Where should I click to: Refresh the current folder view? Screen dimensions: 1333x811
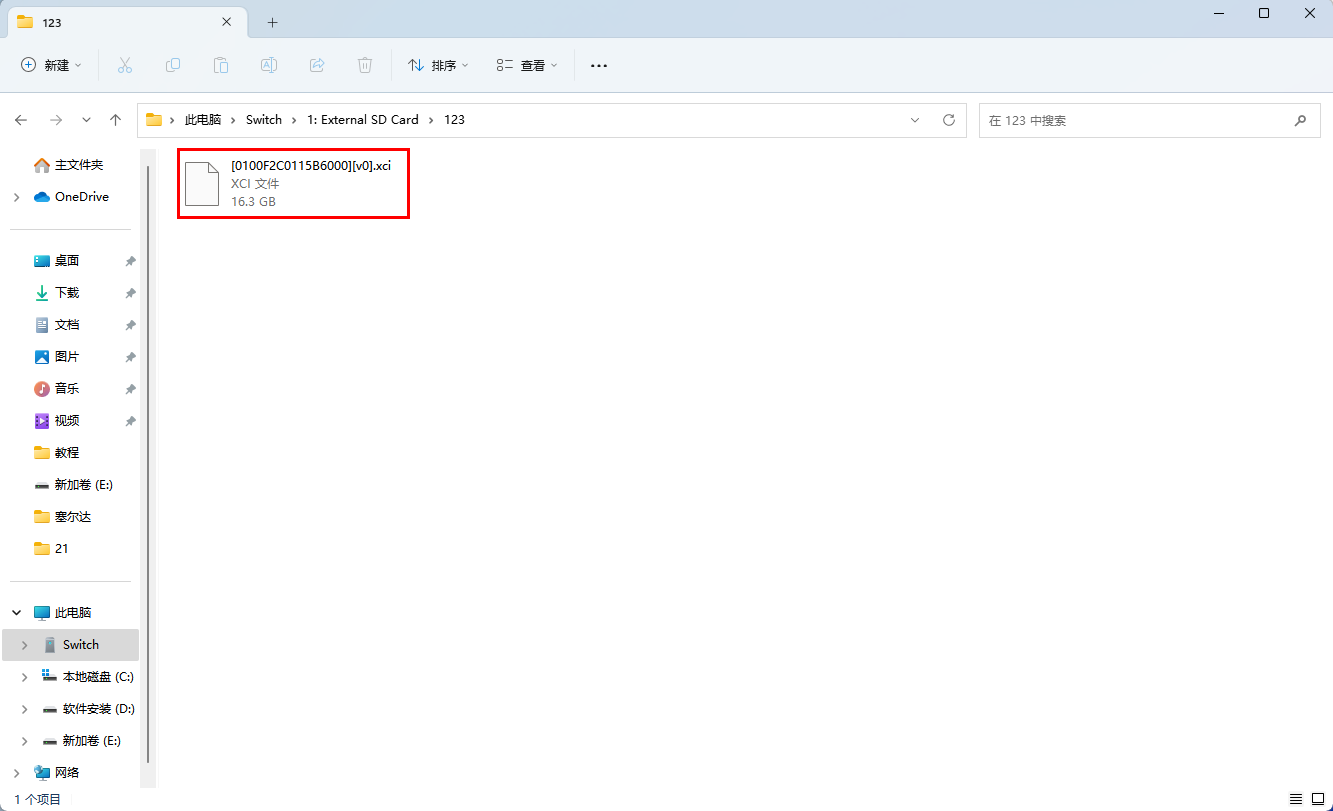[949, 120]
